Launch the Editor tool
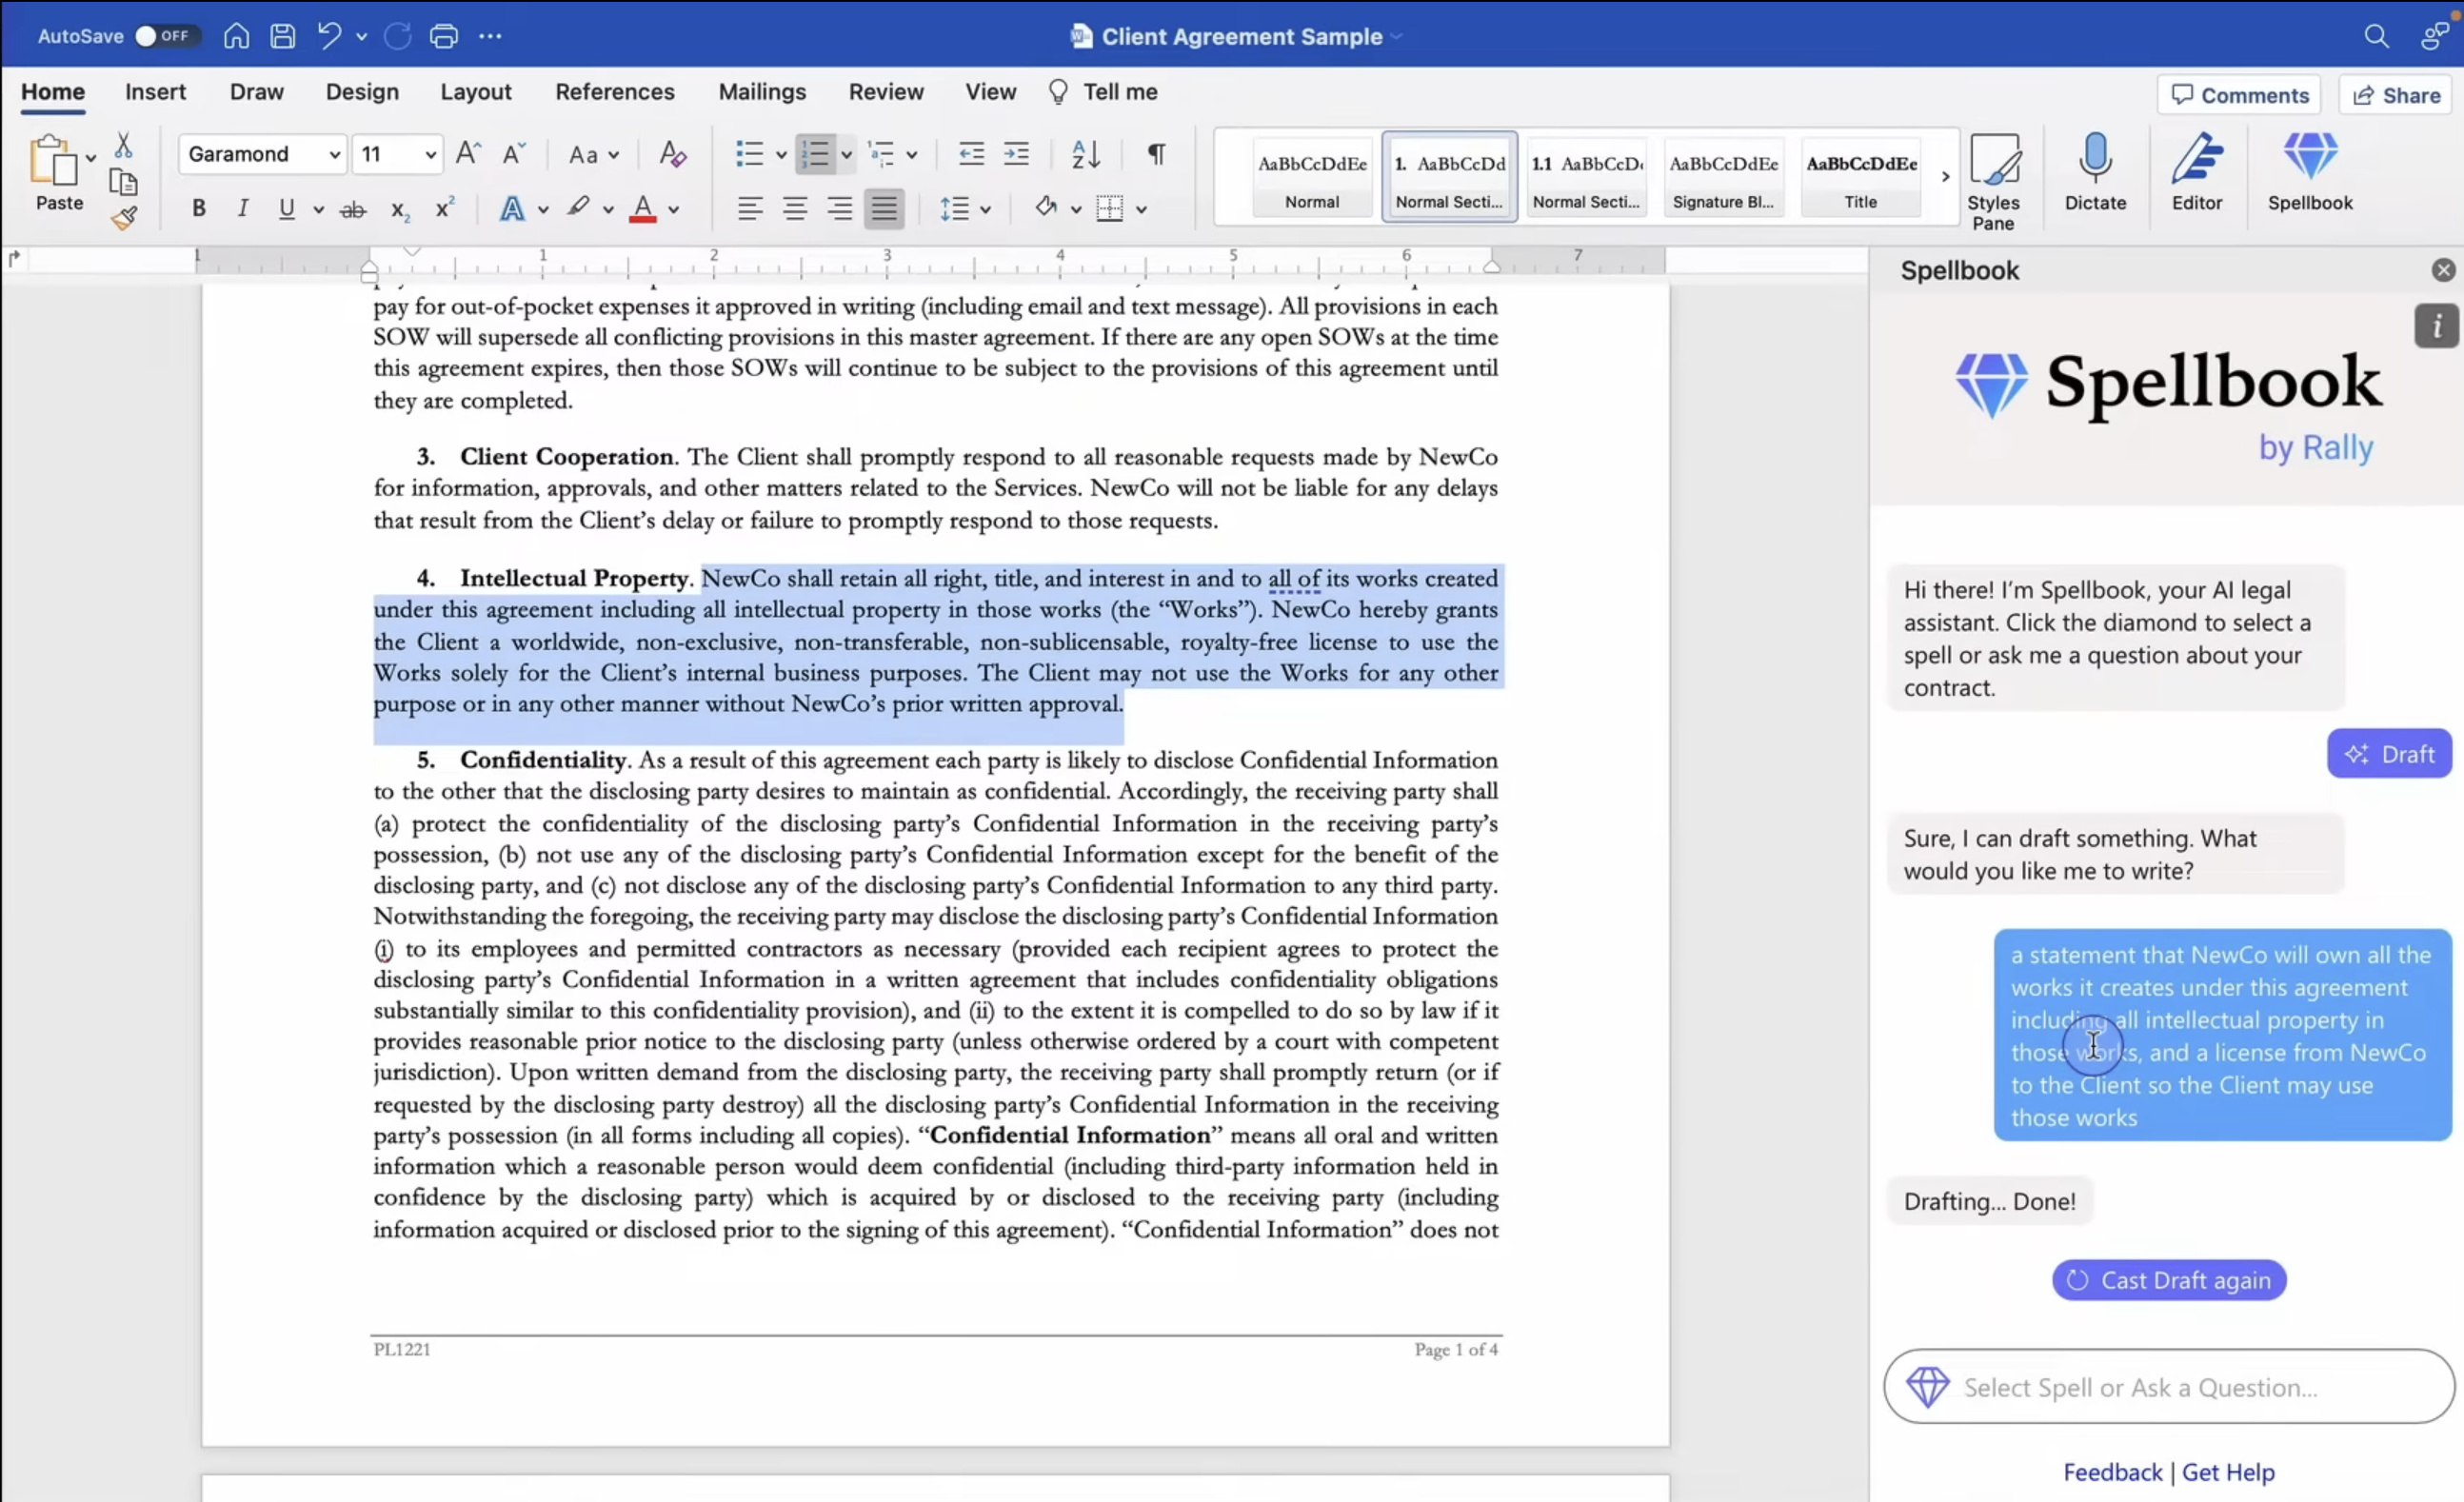This screenshot has height=1502, width=2464. [2196, 173]
